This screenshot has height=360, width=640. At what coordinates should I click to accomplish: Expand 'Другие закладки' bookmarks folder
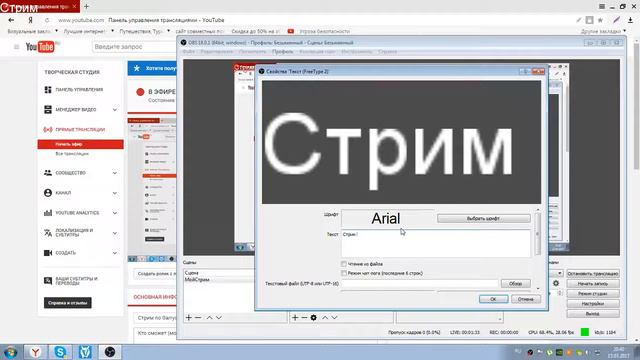tap(603, 31)
